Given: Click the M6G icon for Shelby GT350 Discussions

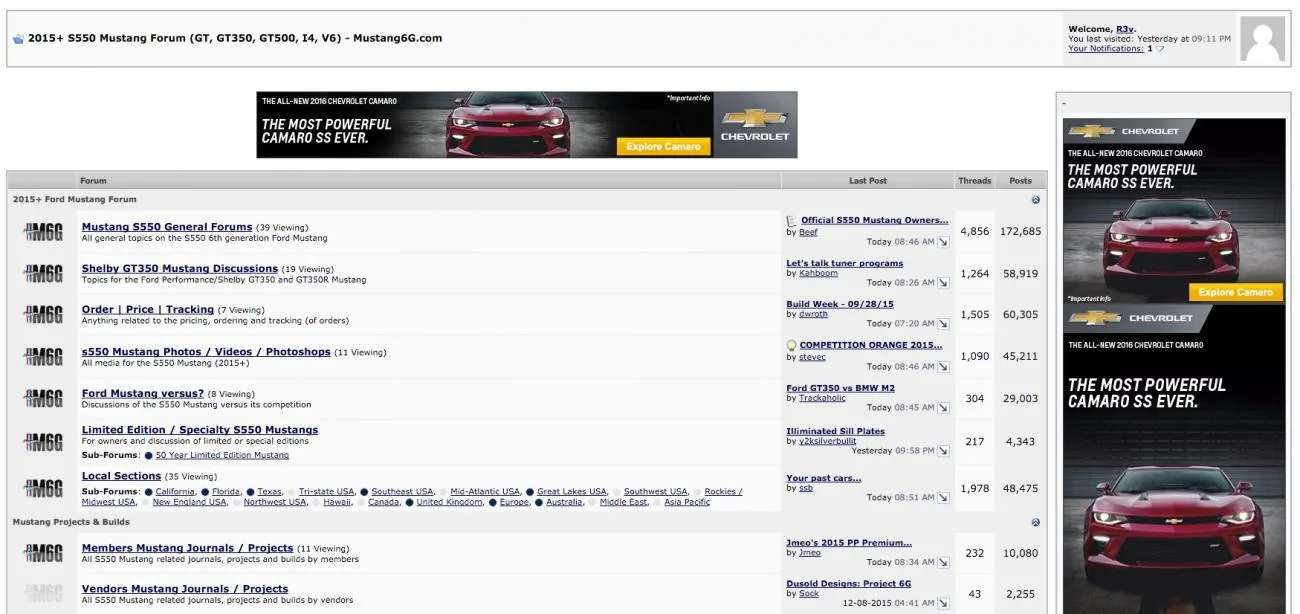Looking at the screenshot, I should click(43, 274).
